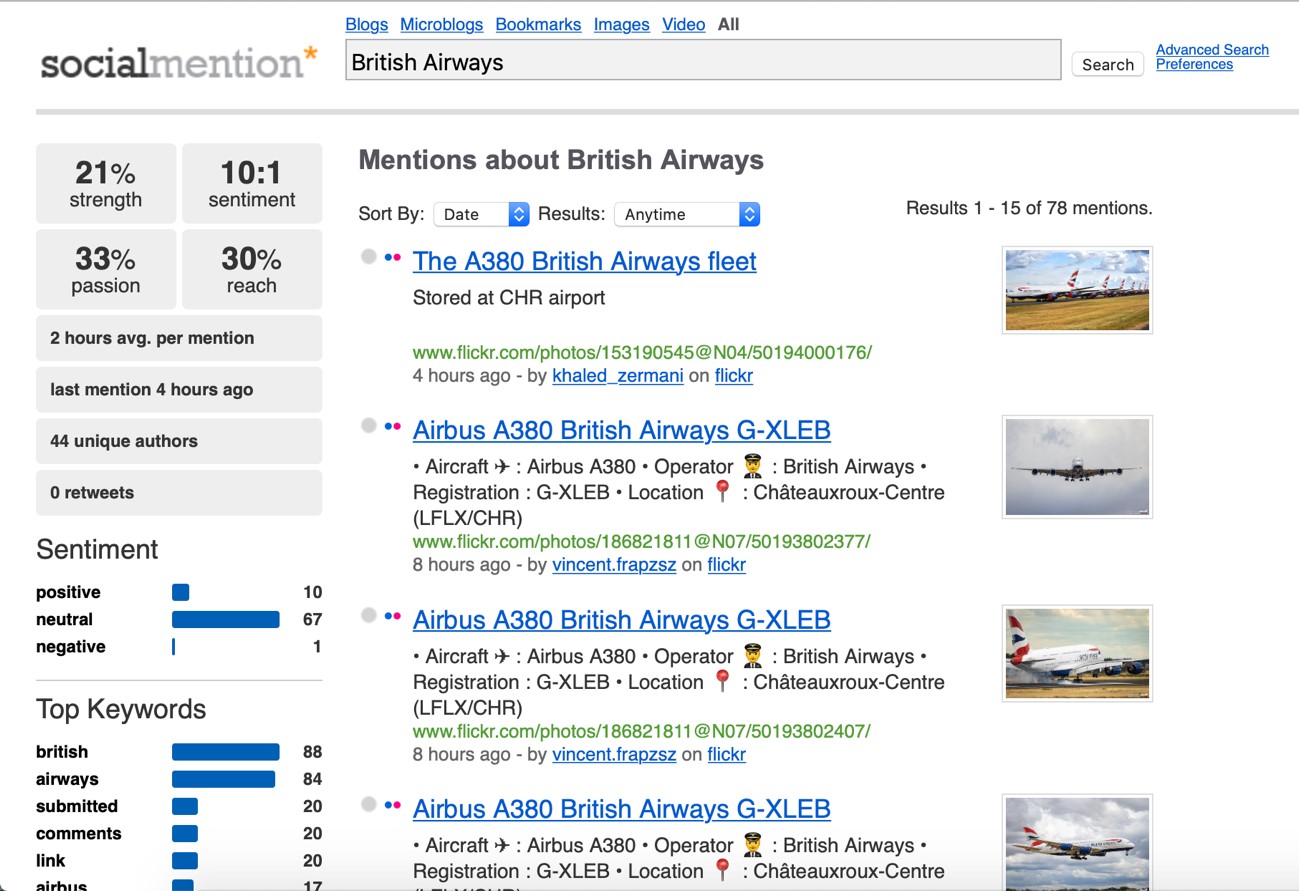Click the negative sentiment label

[70, 647]
